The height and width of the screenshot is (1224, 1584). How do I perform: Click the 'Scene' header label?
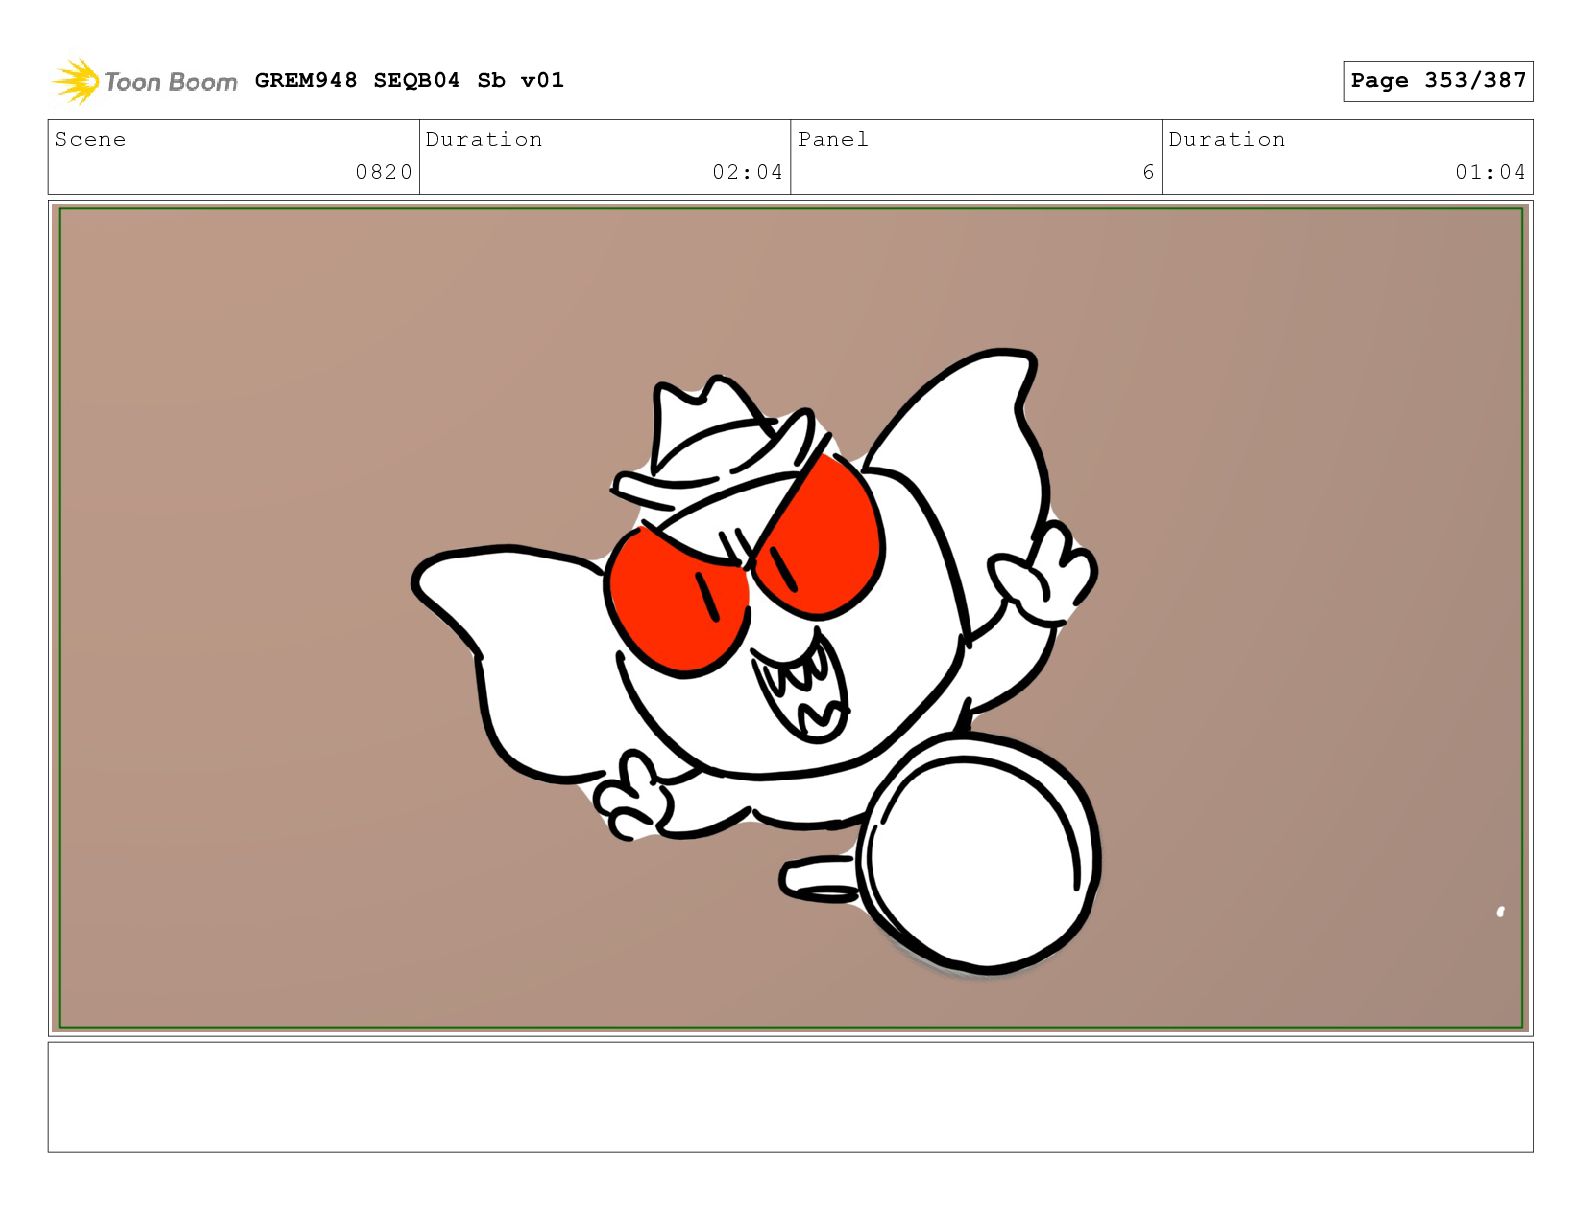pyautogui.click(x=90, y=139)
